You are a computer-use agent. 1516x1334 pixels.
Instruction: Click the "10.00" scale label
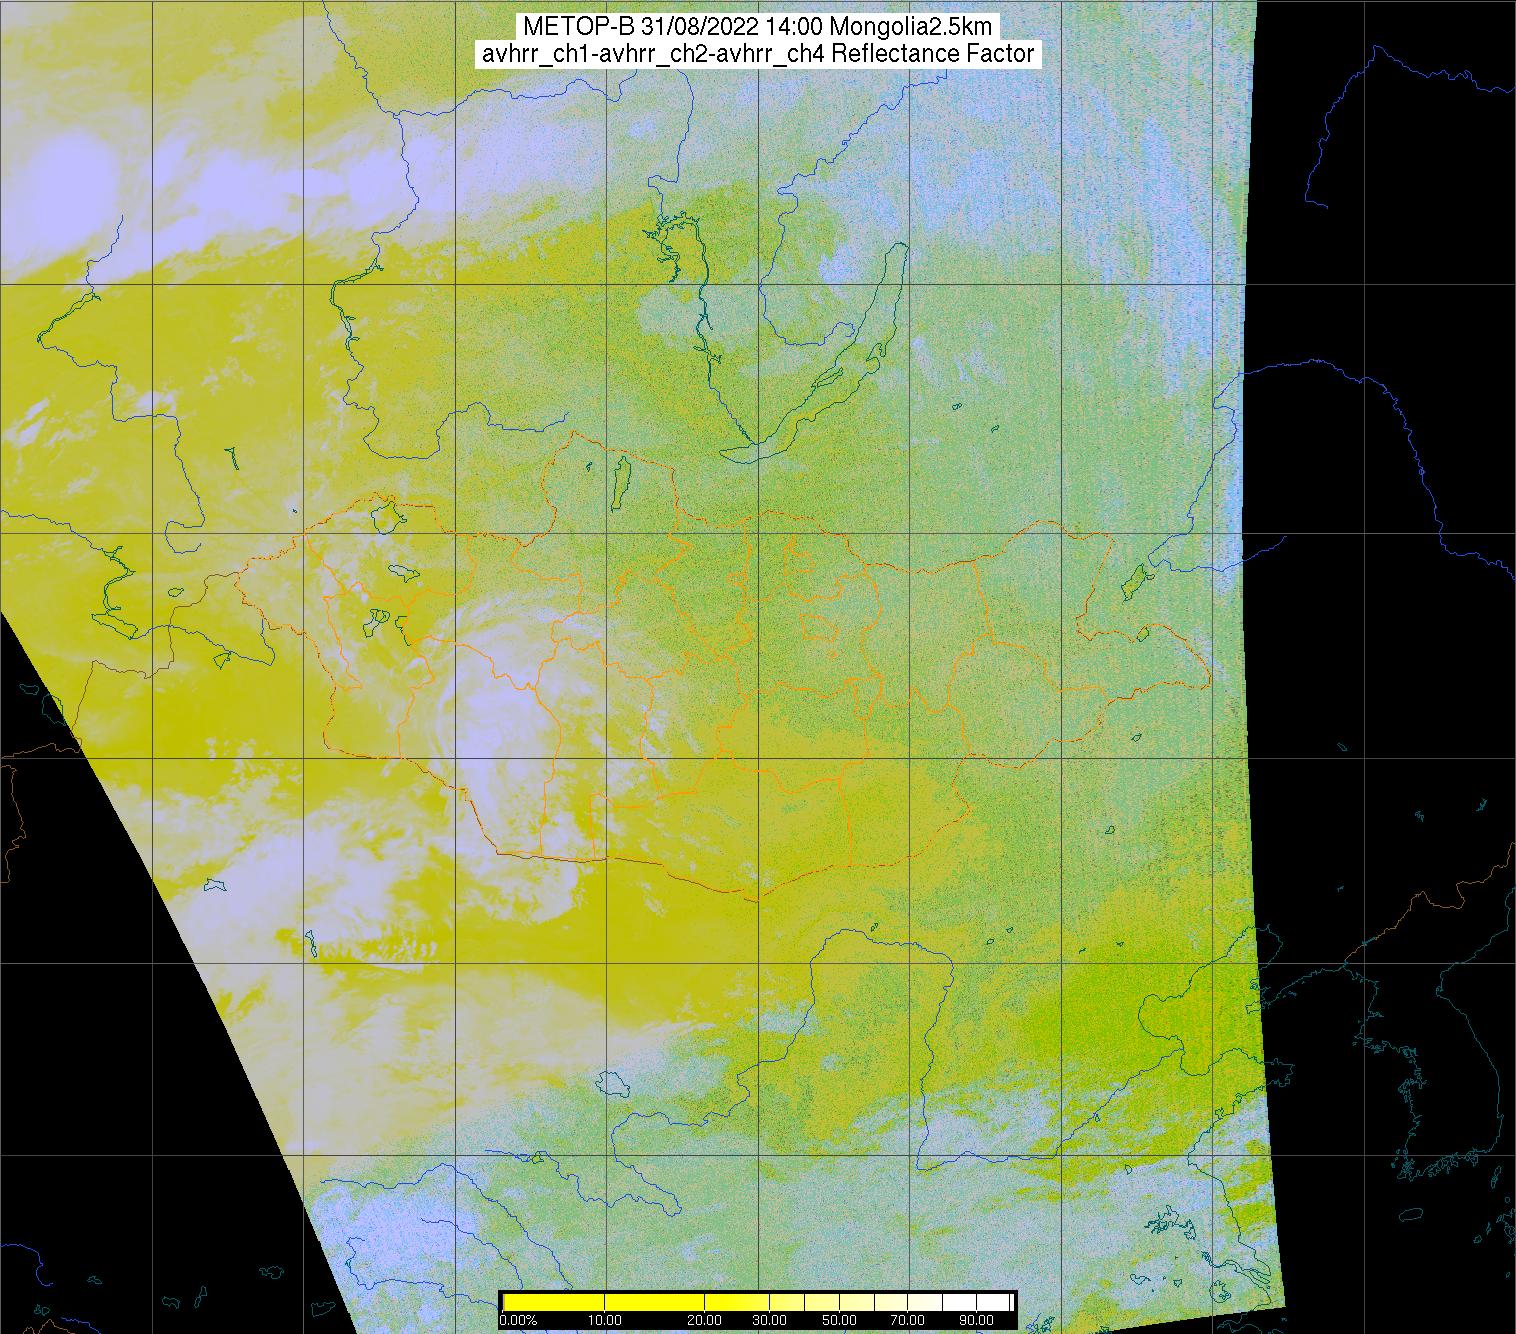coord(606,1320)
